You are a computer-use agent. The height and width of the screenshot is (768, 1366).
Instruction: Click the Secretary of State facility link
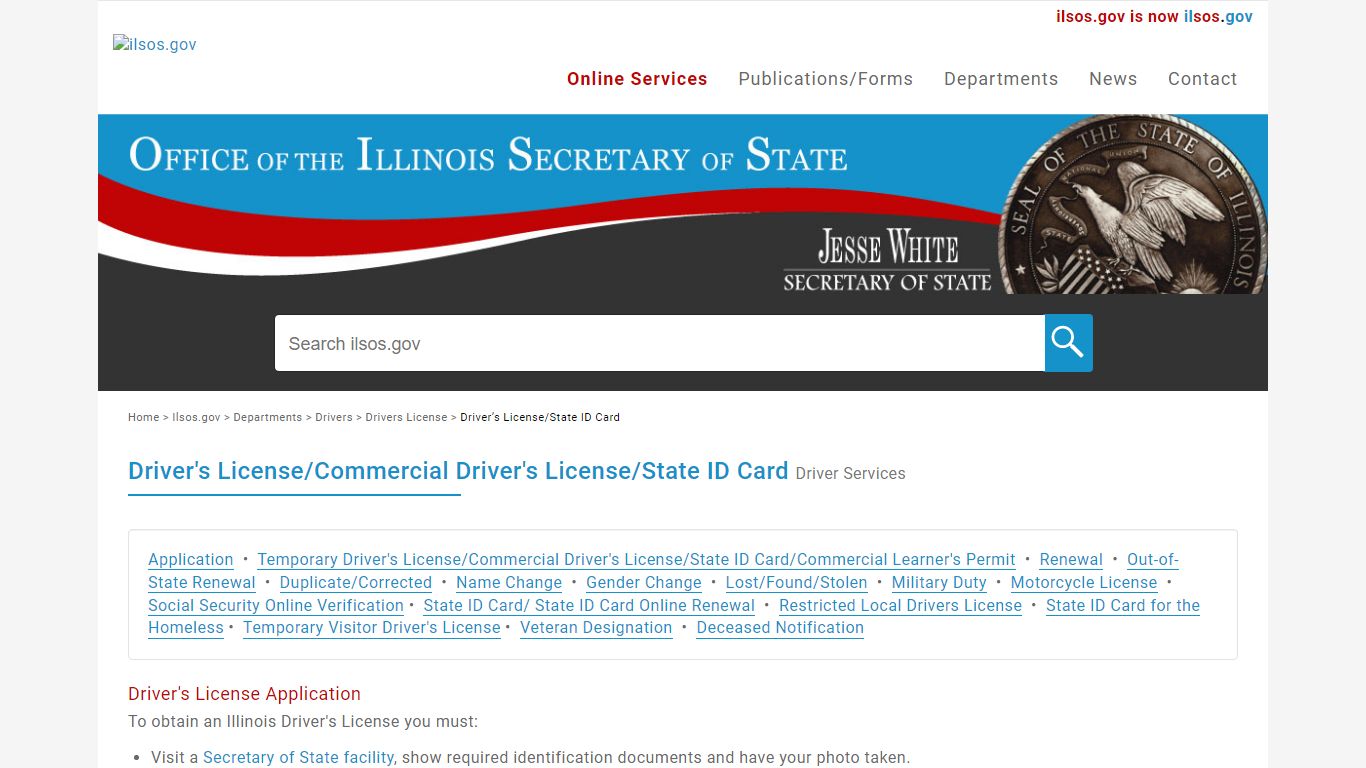coord(298,757)
